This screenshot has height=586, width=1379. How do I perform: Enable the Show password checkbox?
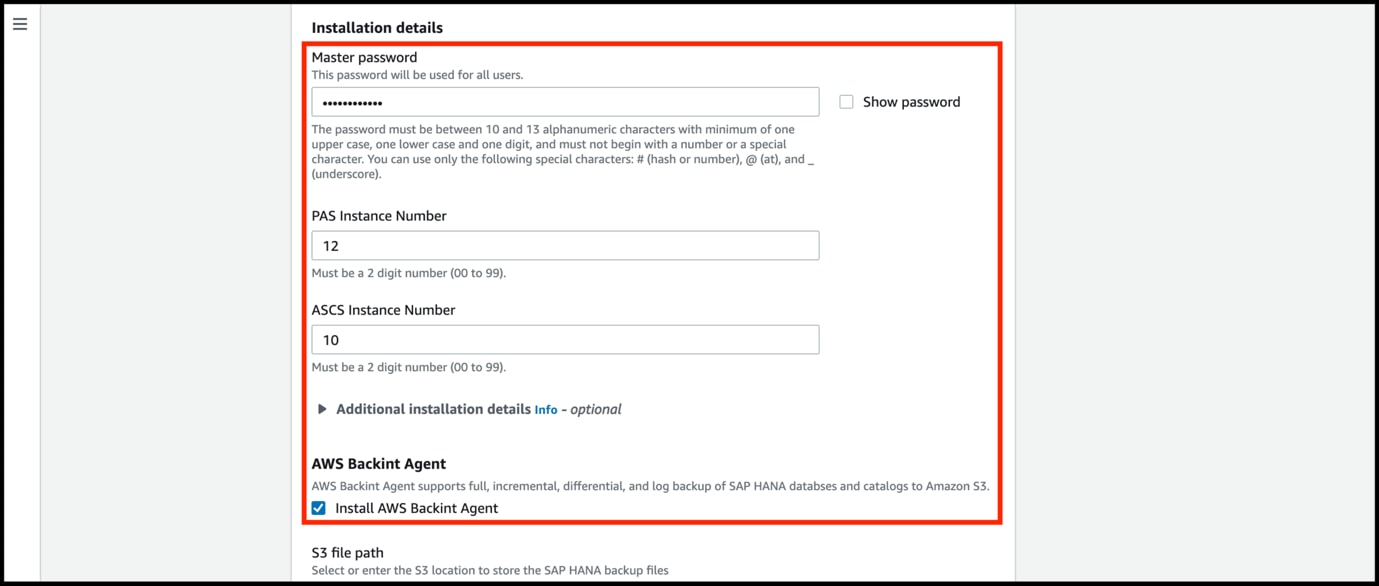[845, 101]
